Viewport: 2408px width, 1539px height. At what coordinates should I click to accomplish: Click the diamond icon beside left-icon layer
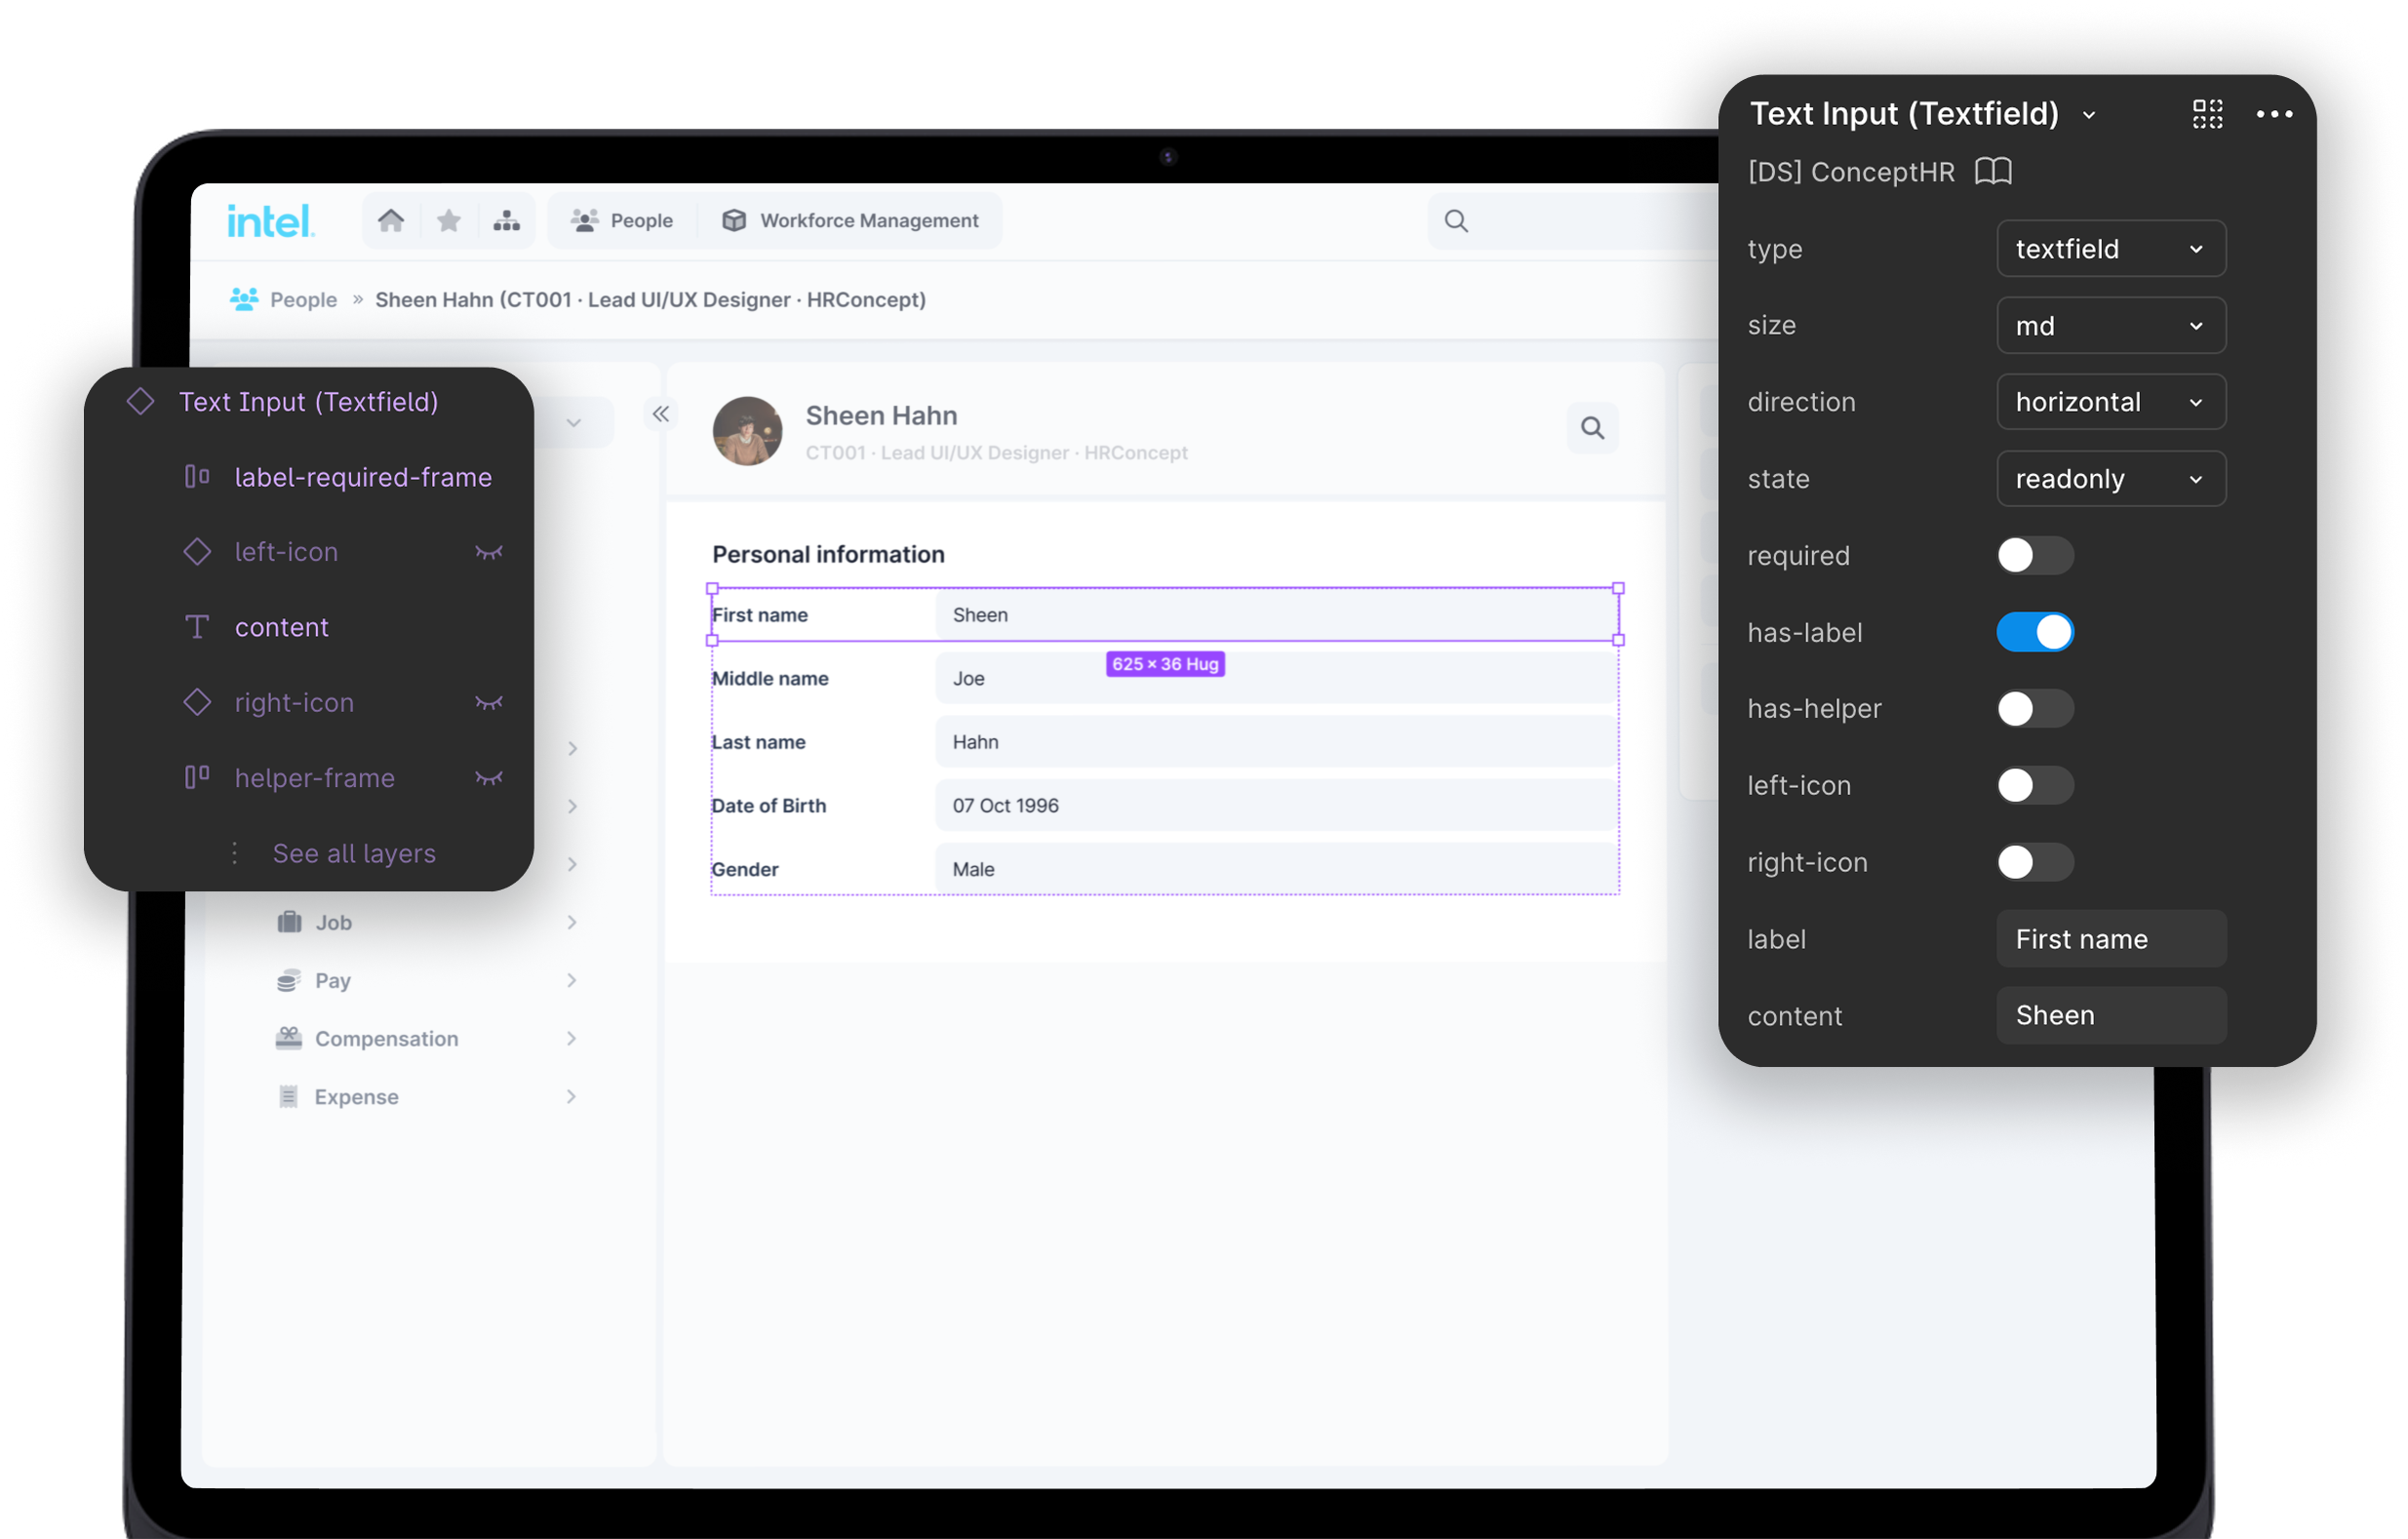[x=197, y=552]
